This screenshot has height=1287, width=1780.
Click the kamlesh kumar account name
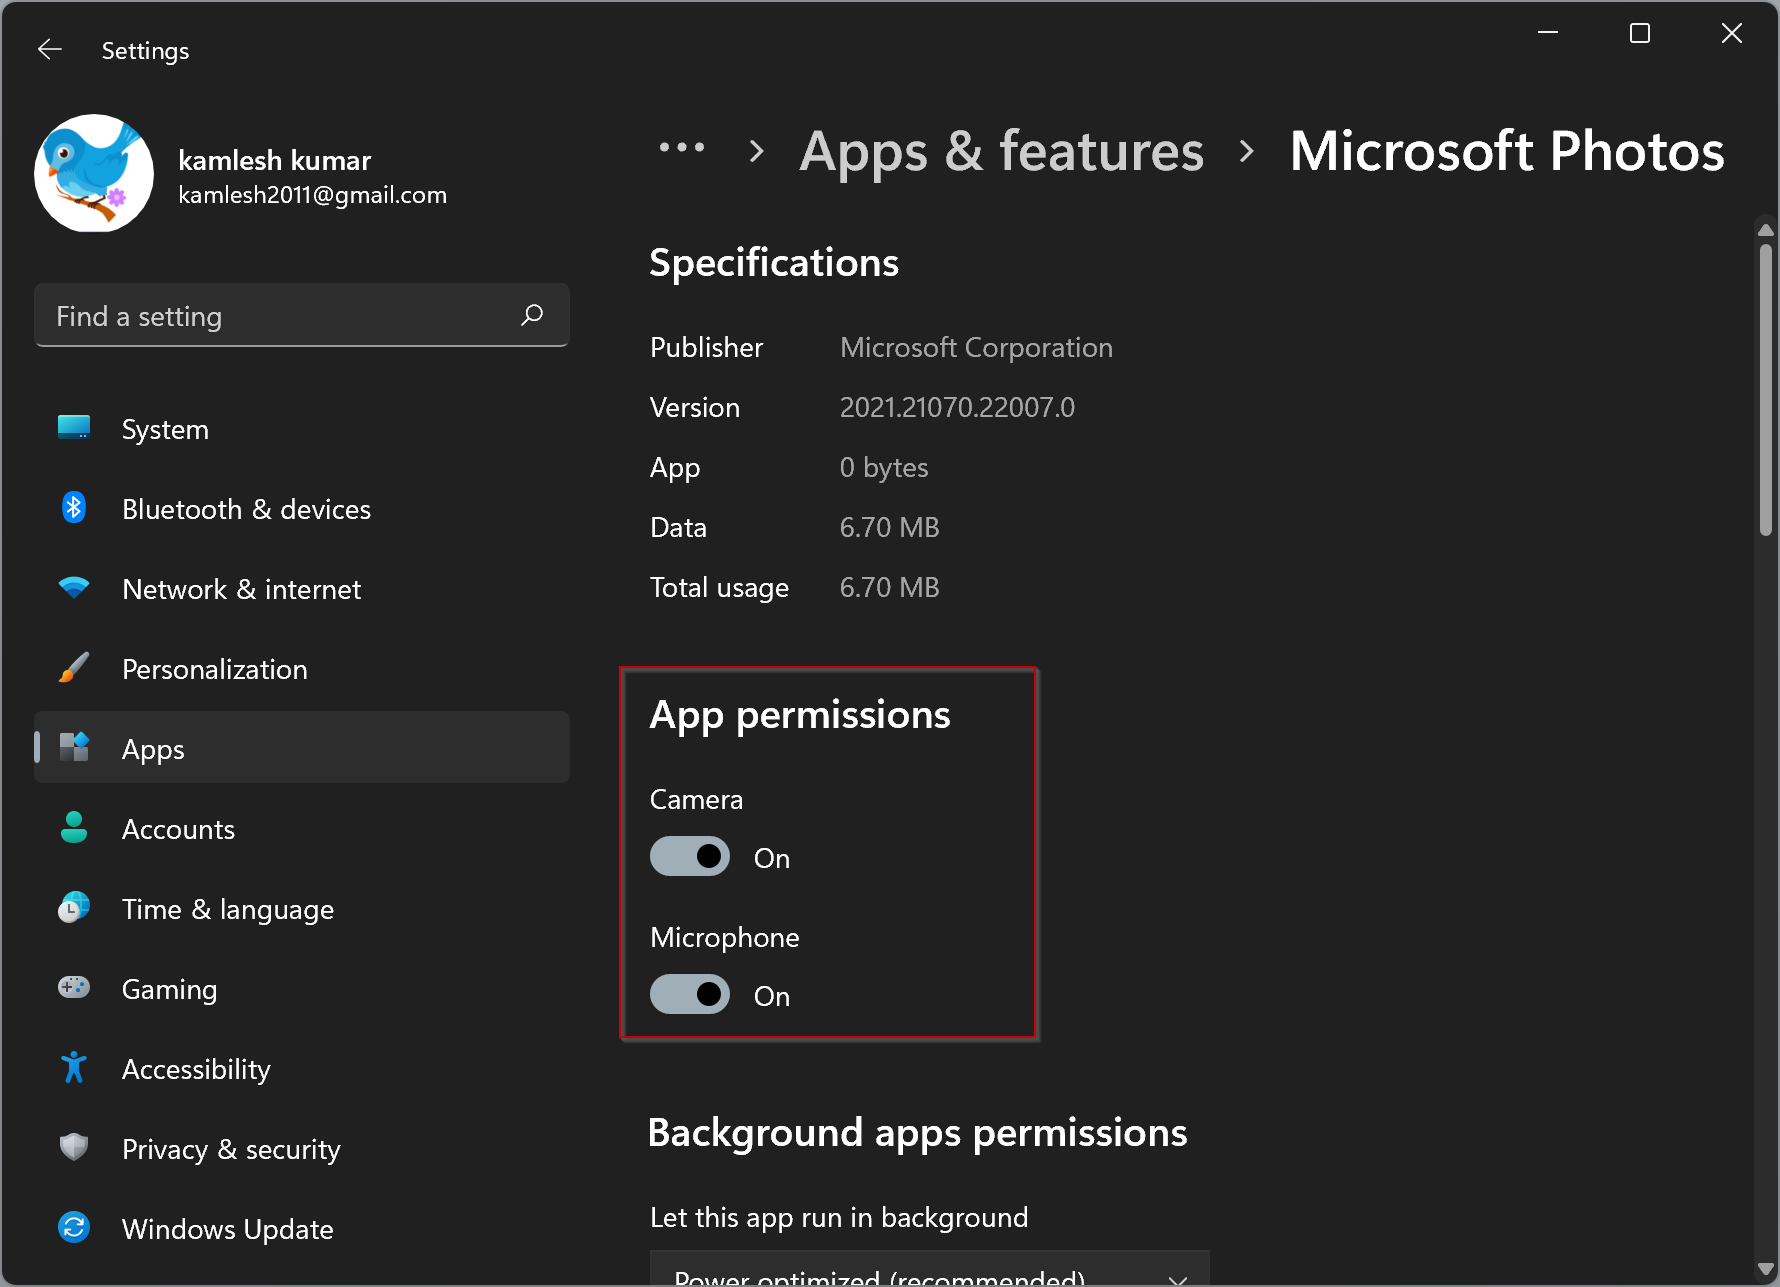coord(275,160)
